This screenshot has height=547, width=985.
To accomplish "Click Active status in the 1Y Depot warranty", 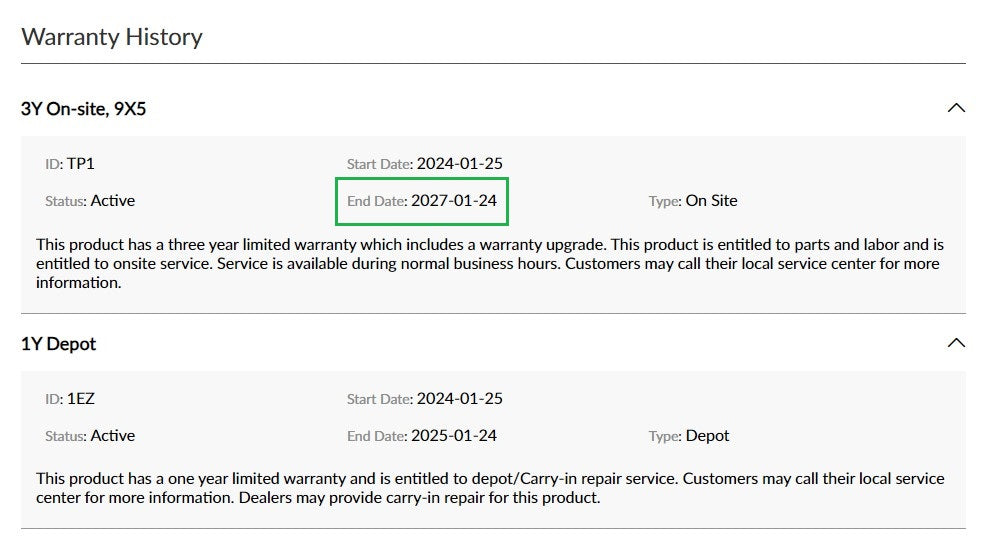I will [x=112, y=436].
